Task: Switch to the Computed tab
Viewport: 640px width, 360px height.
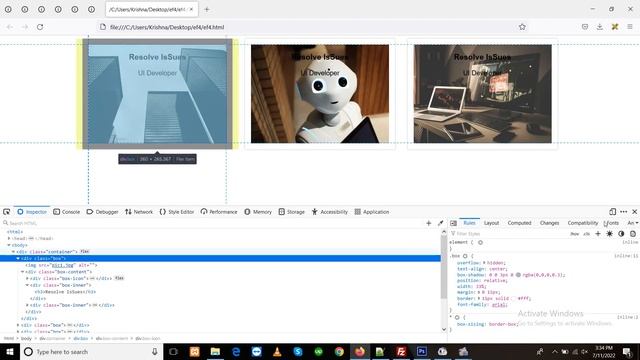Action: pos(519,223)
